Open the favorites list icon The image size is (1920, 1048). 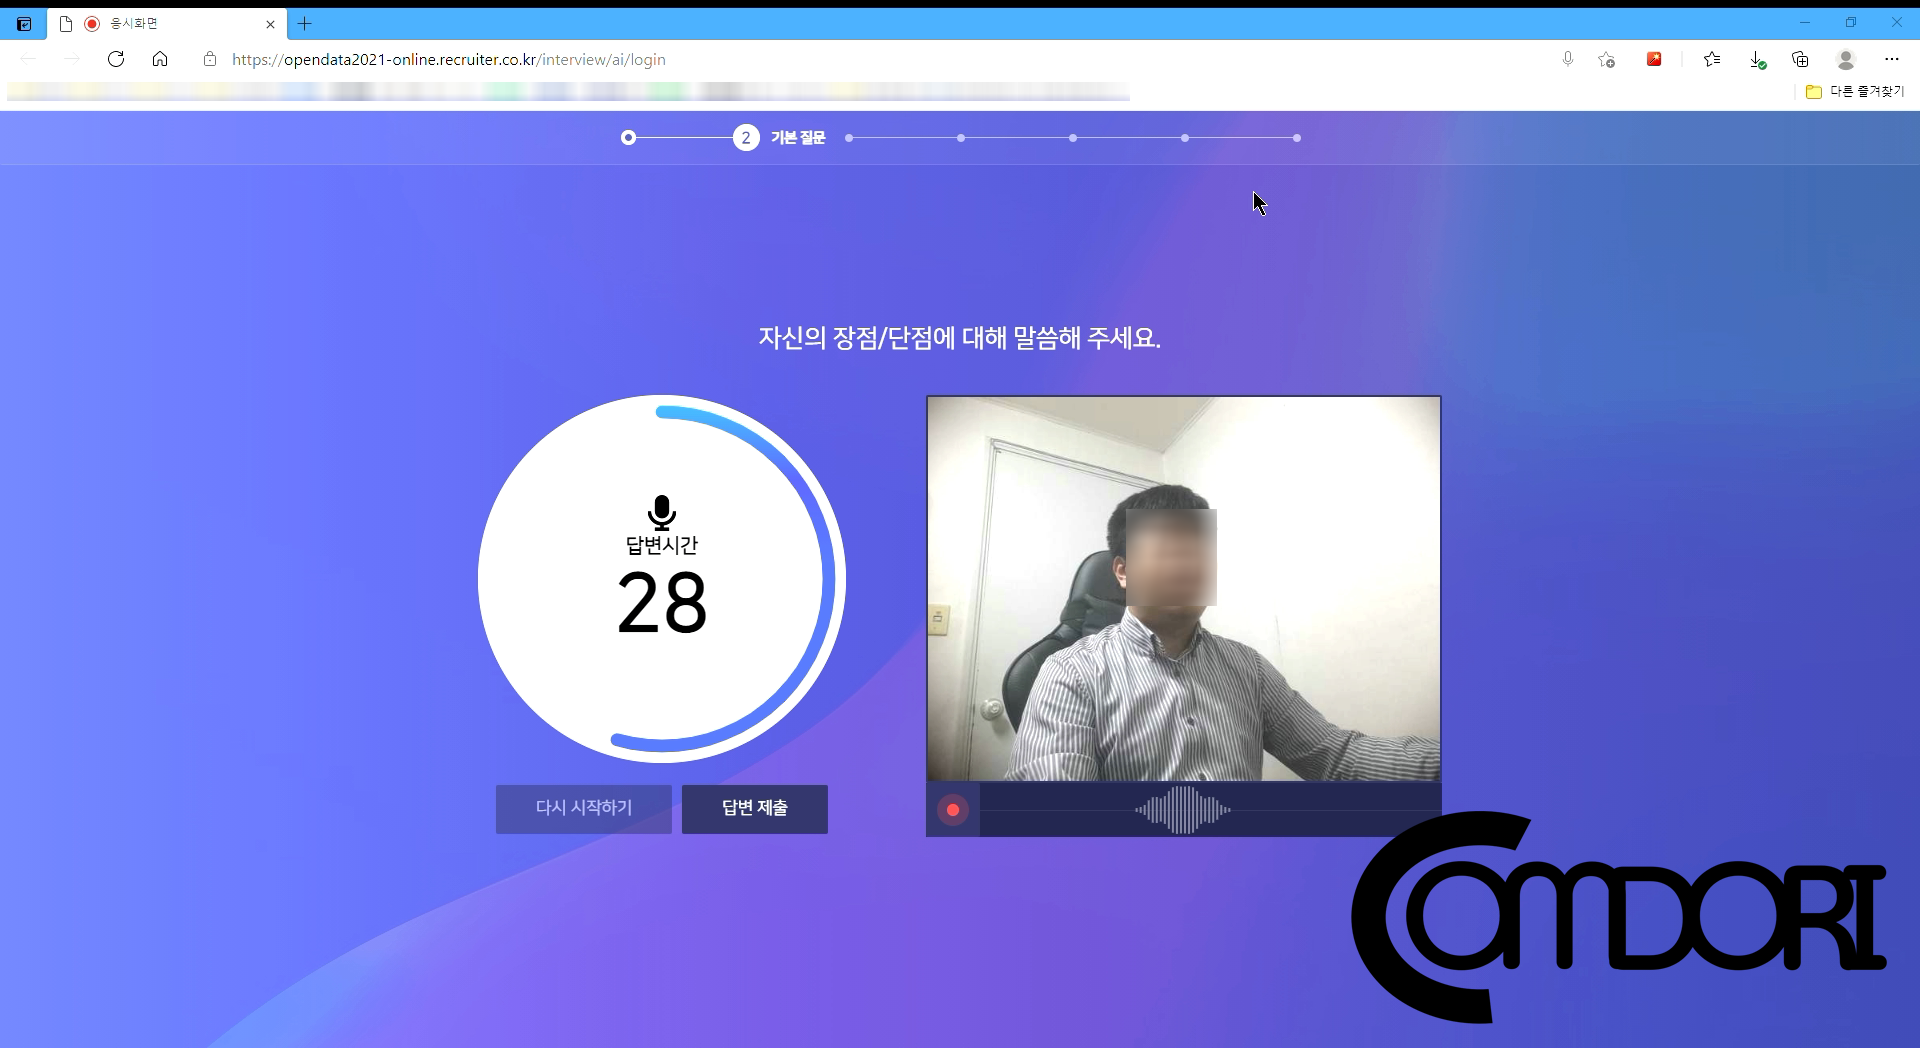coord(1712,59)
